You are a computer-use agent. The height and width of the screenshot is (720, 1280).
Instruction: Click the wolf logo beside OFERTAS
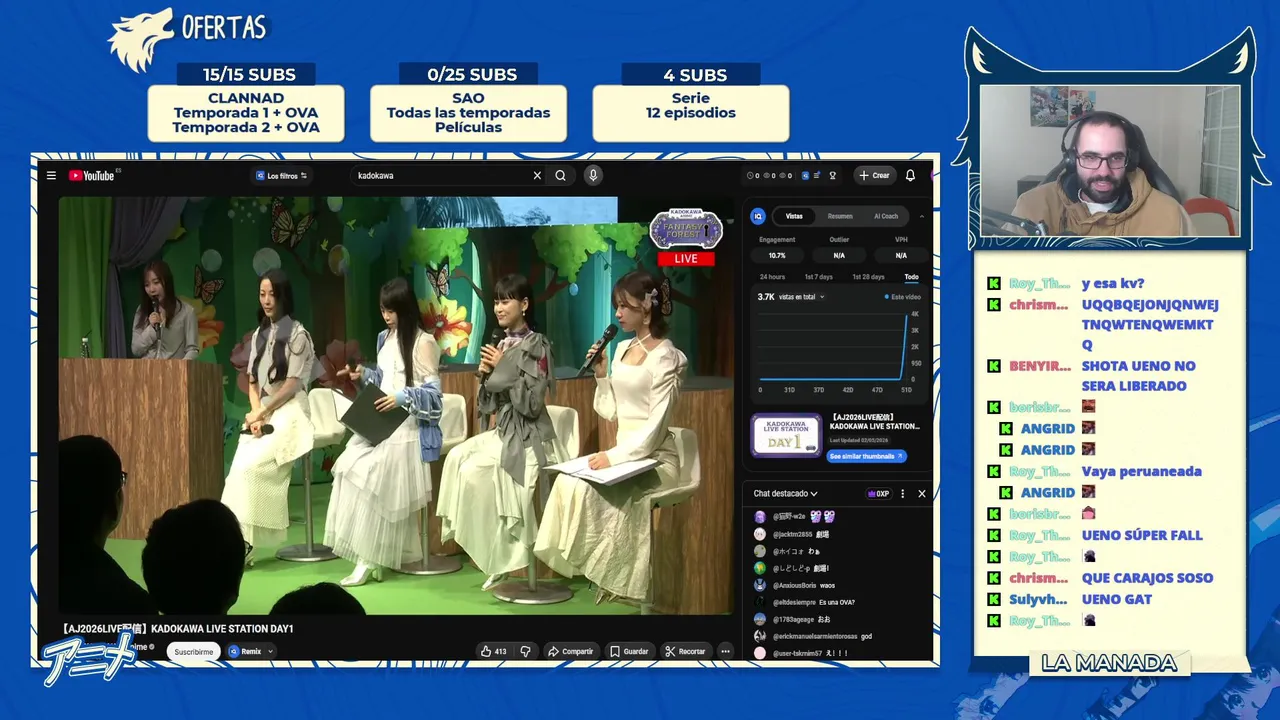(142, 41)
